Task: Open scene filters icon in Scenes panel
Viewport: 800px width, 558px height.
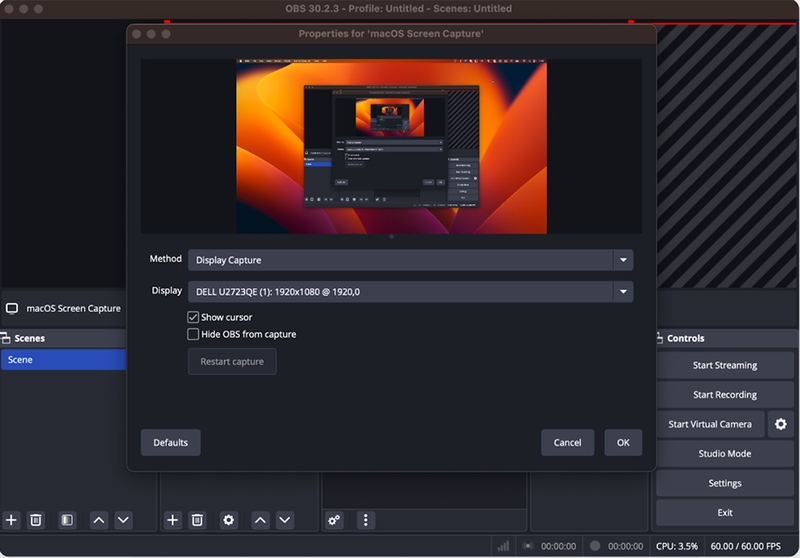Action: tap(67, 520)
